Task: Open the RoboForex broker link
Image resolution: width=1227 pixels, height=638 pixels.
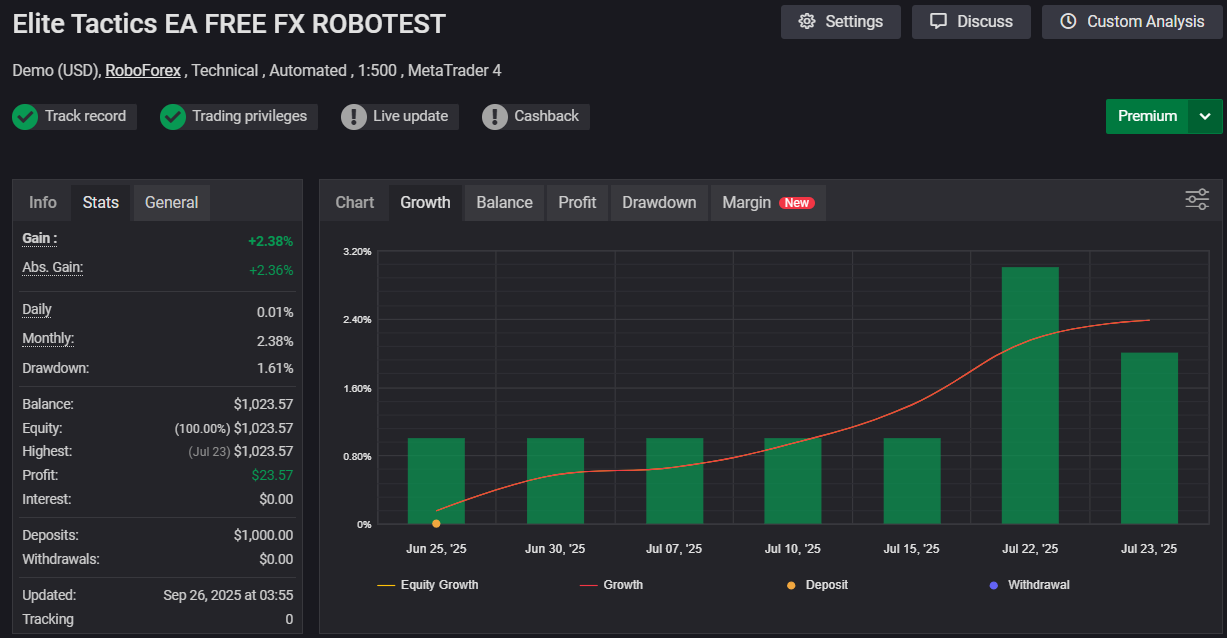Action: coord(143,71)
